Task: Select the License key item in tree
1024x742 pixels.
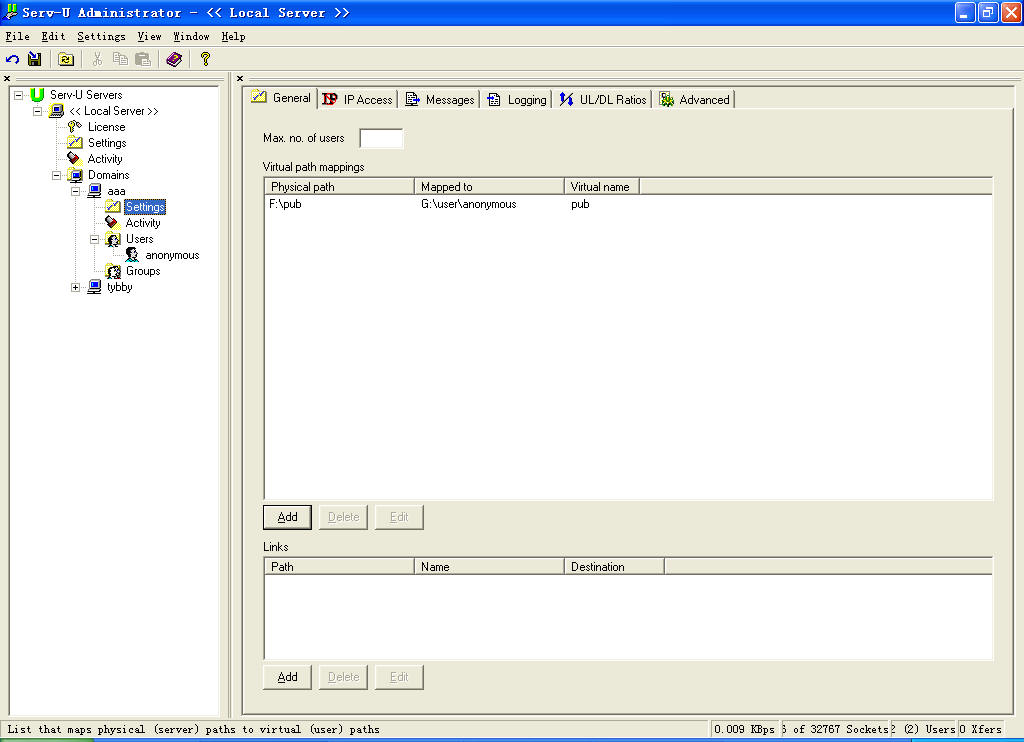Action: [x=106, y=127]
